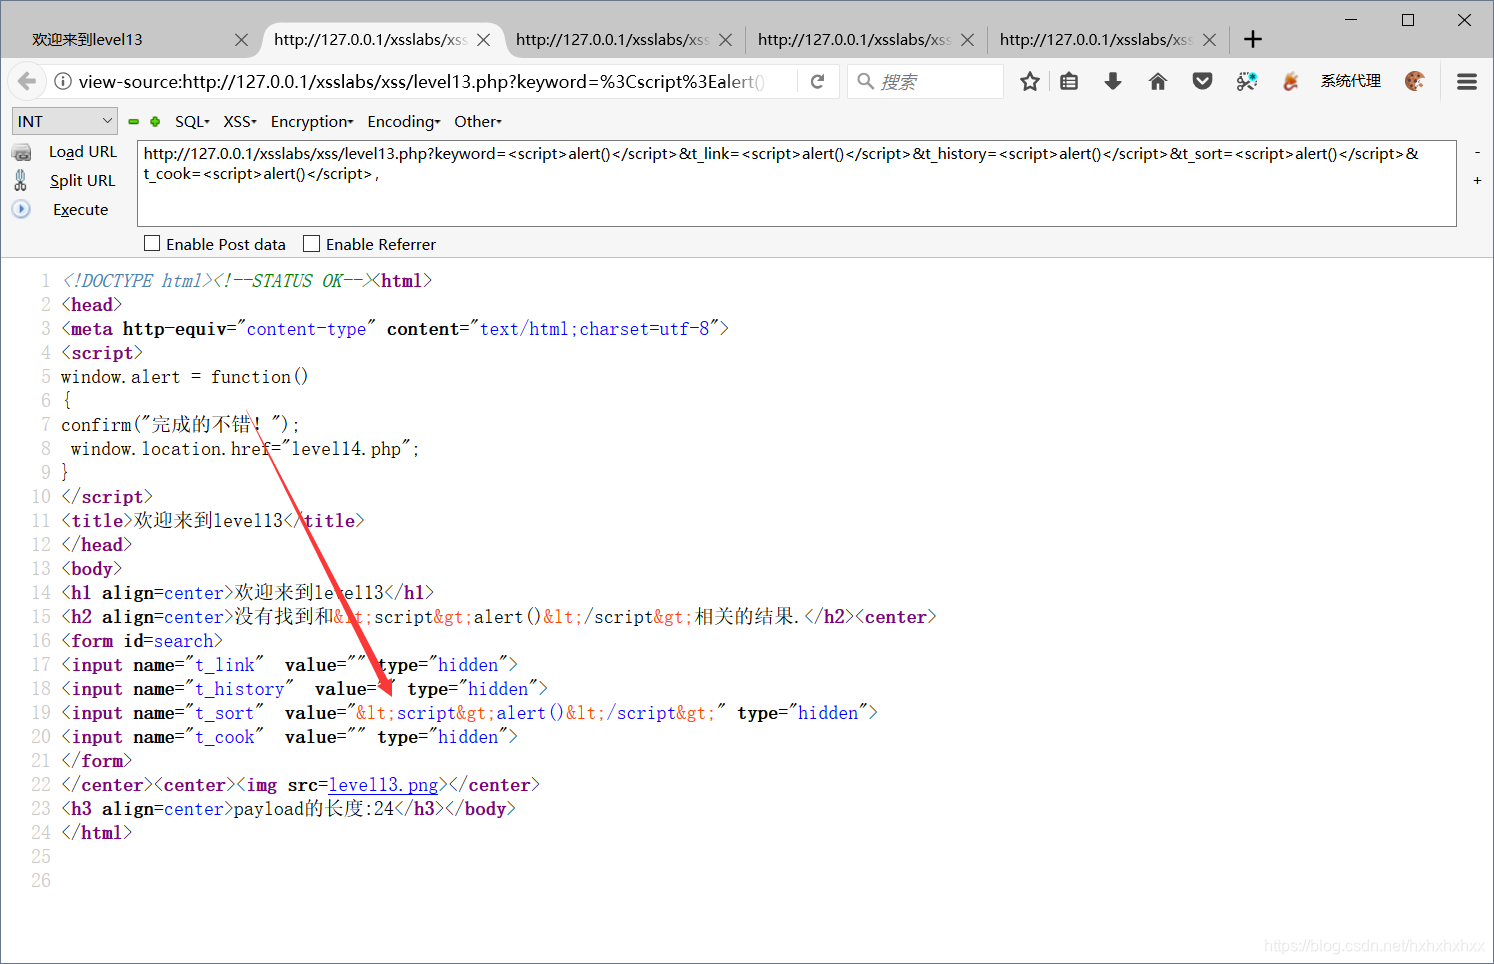Screen dimensions: 1494x964
Task: Open a new tab with plus button
Action: click(x=1253, y=39)
